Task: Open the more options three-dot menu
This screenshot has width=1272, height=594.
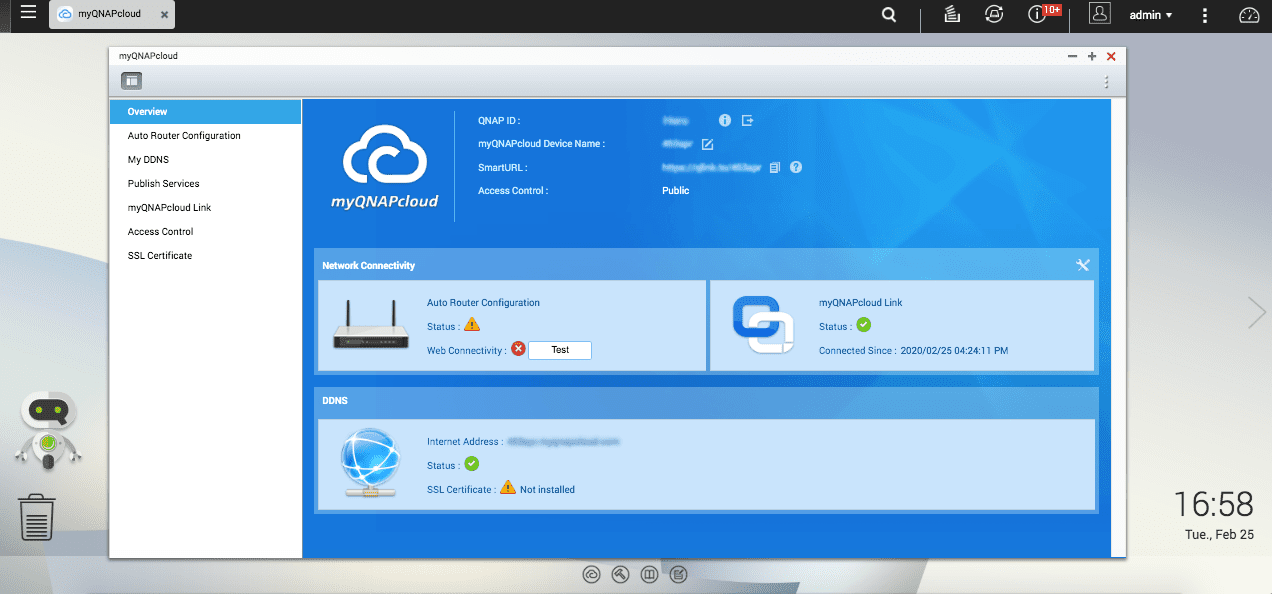Action: point(1204,14)
